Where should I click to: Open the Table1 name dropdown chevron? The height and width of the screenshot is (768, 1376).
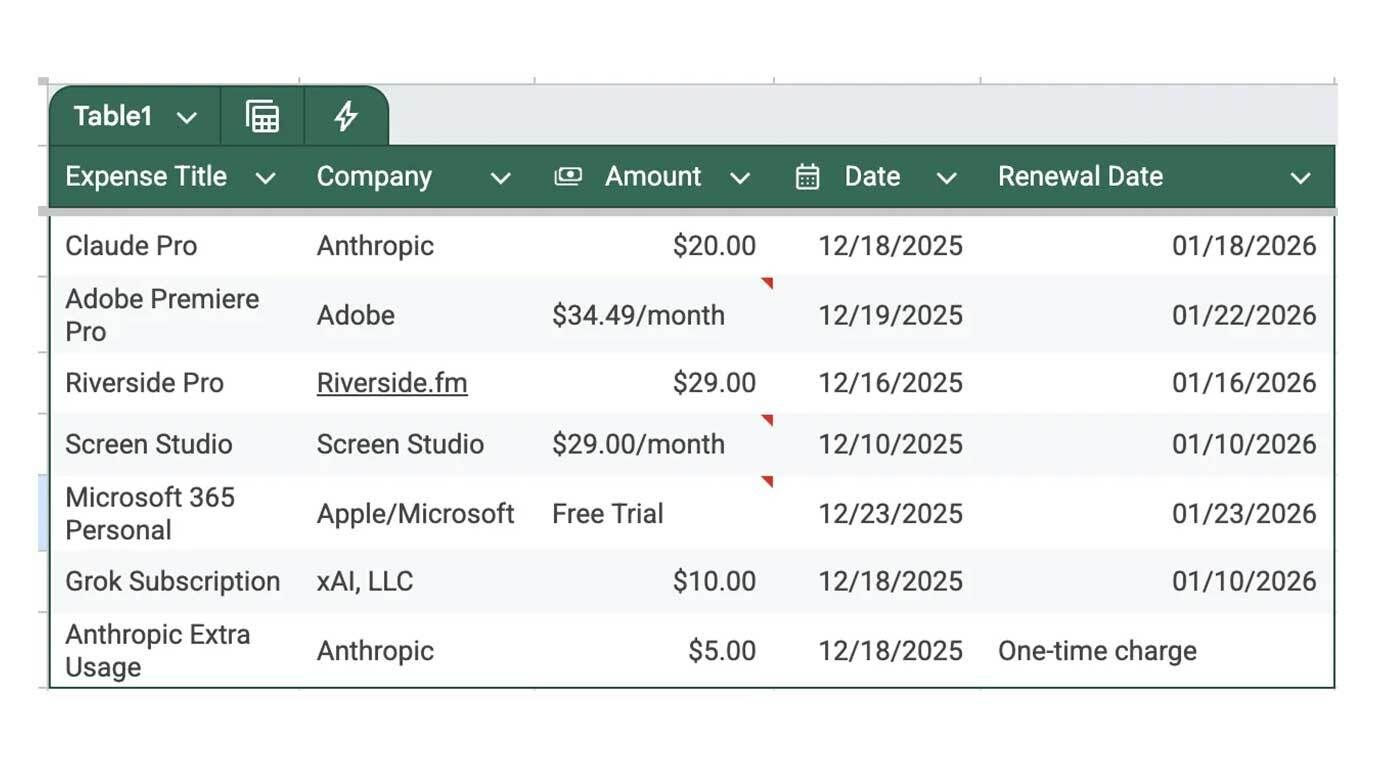[186, 115]
